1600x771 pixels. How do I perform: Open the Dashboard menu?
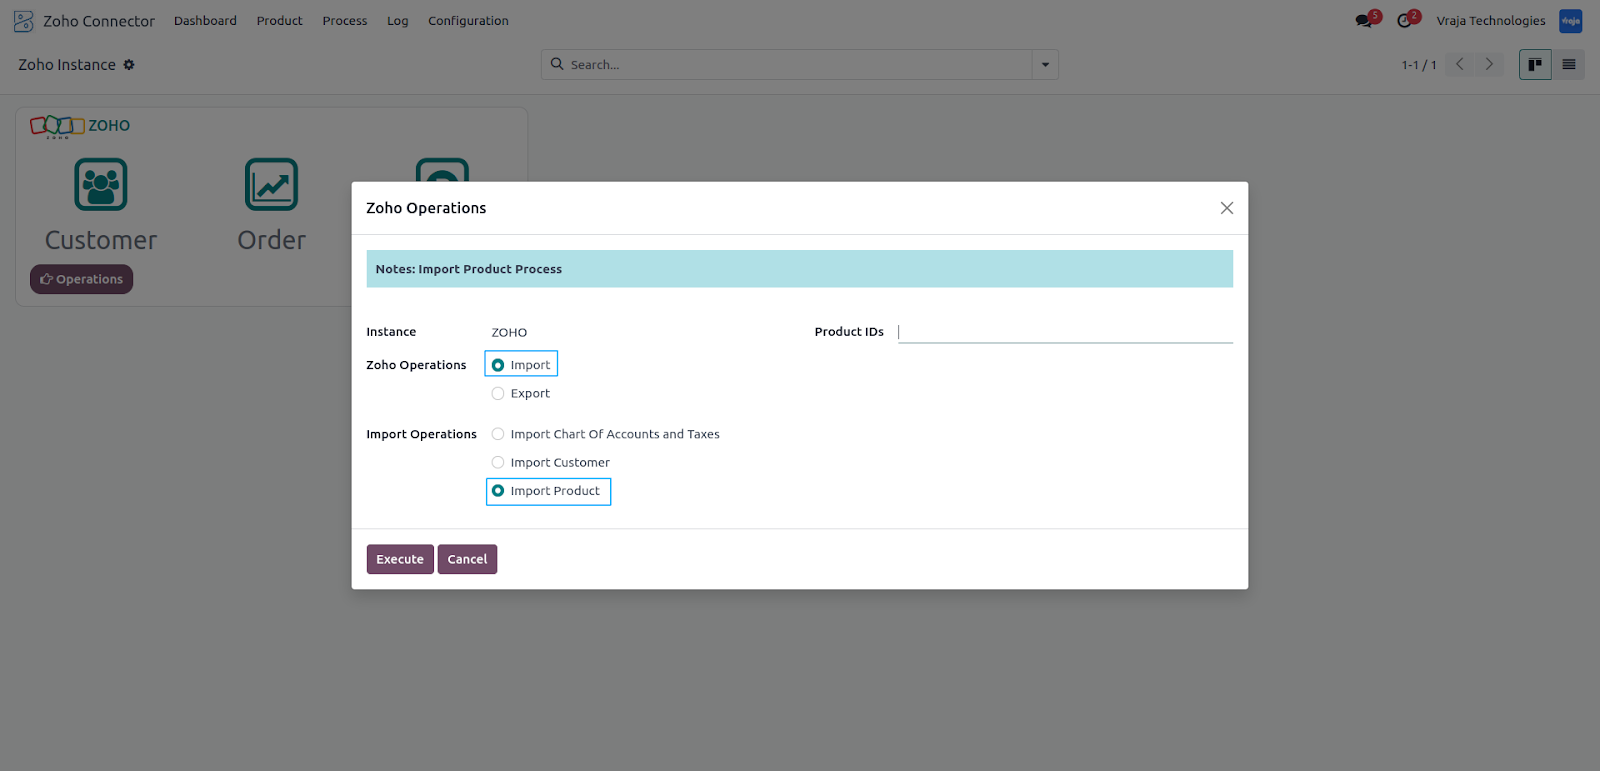coord(205,21)
